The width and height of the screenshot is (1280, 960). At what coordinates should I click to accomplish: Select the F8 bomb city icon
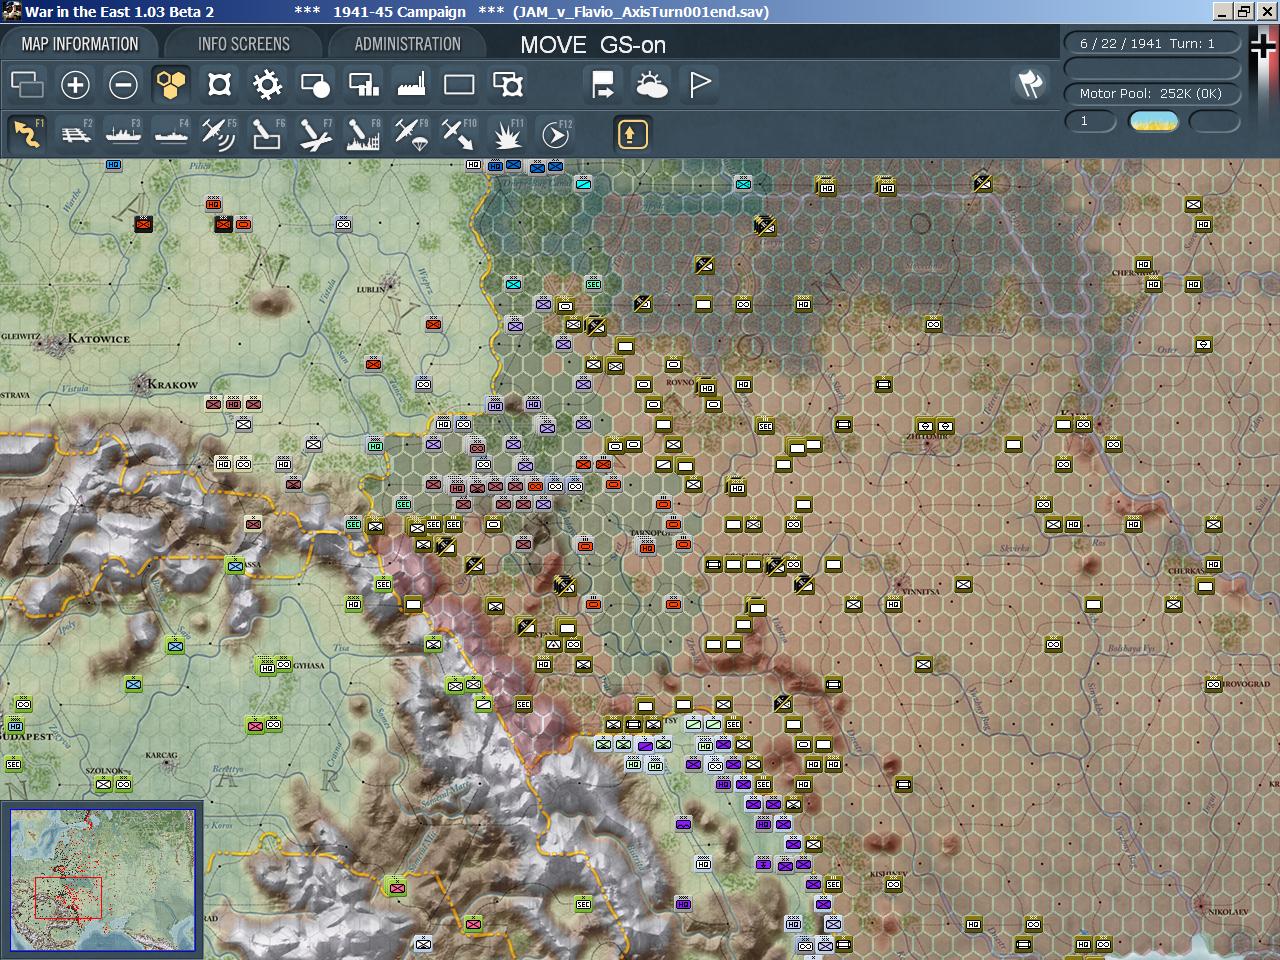(x=363, y=134)
